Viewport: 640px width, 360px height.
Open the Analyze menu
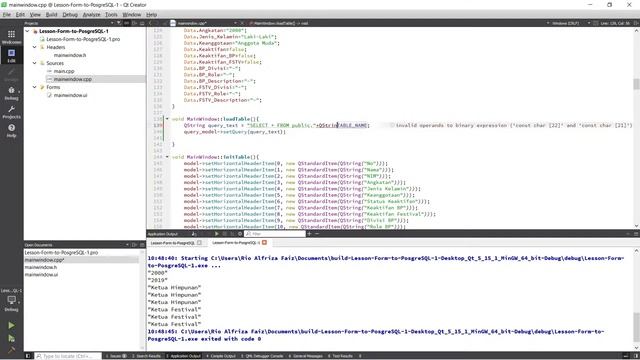click(91, 15)
